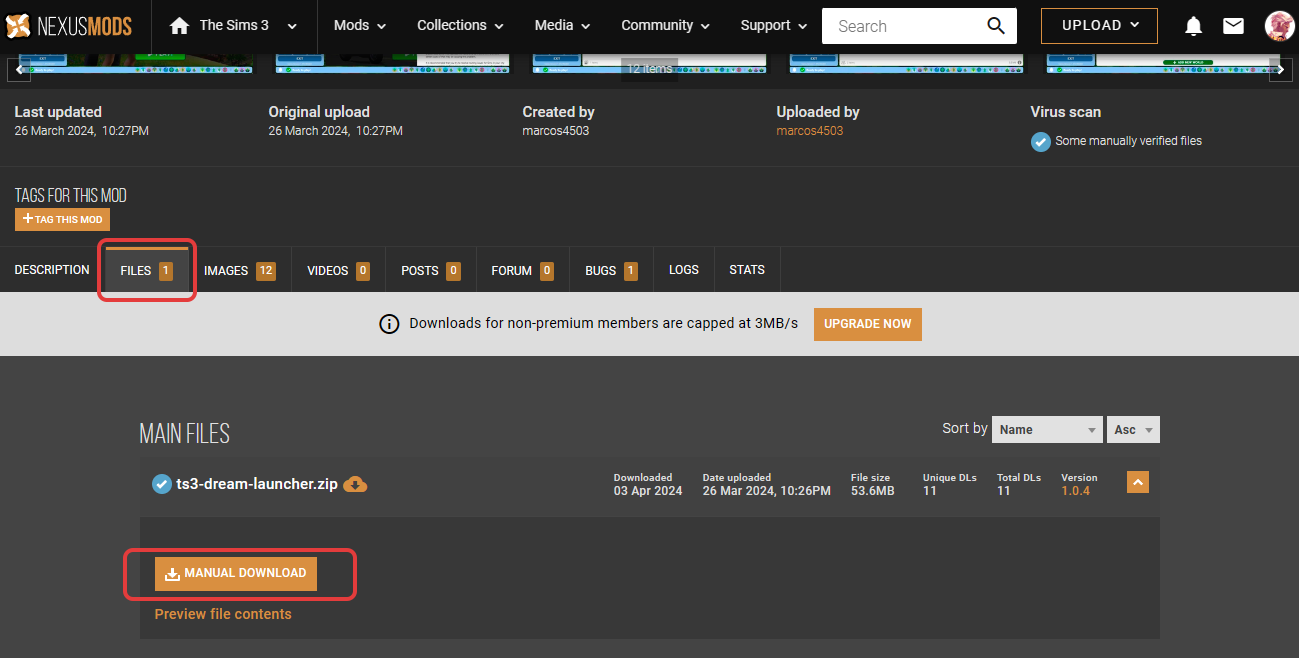Open the 12 items gallery thumbnail

point(649,65)
